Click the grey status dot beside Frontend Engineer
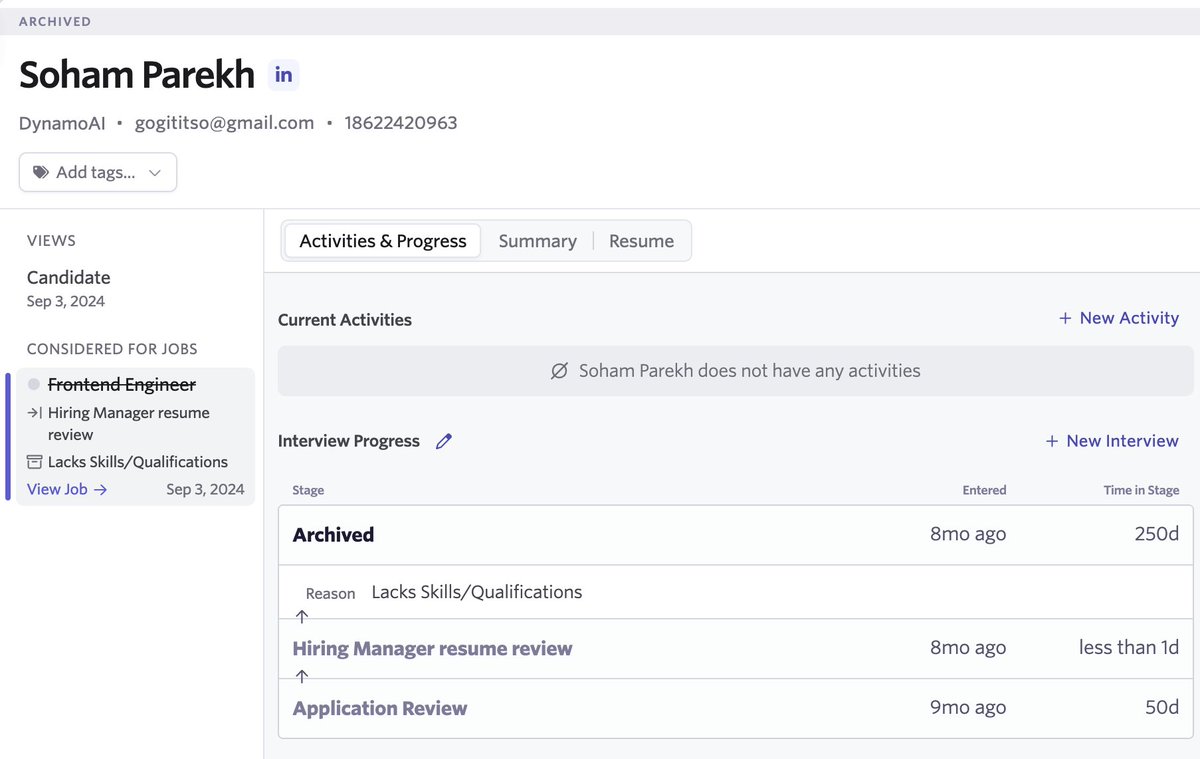 (x=34, y=384)
